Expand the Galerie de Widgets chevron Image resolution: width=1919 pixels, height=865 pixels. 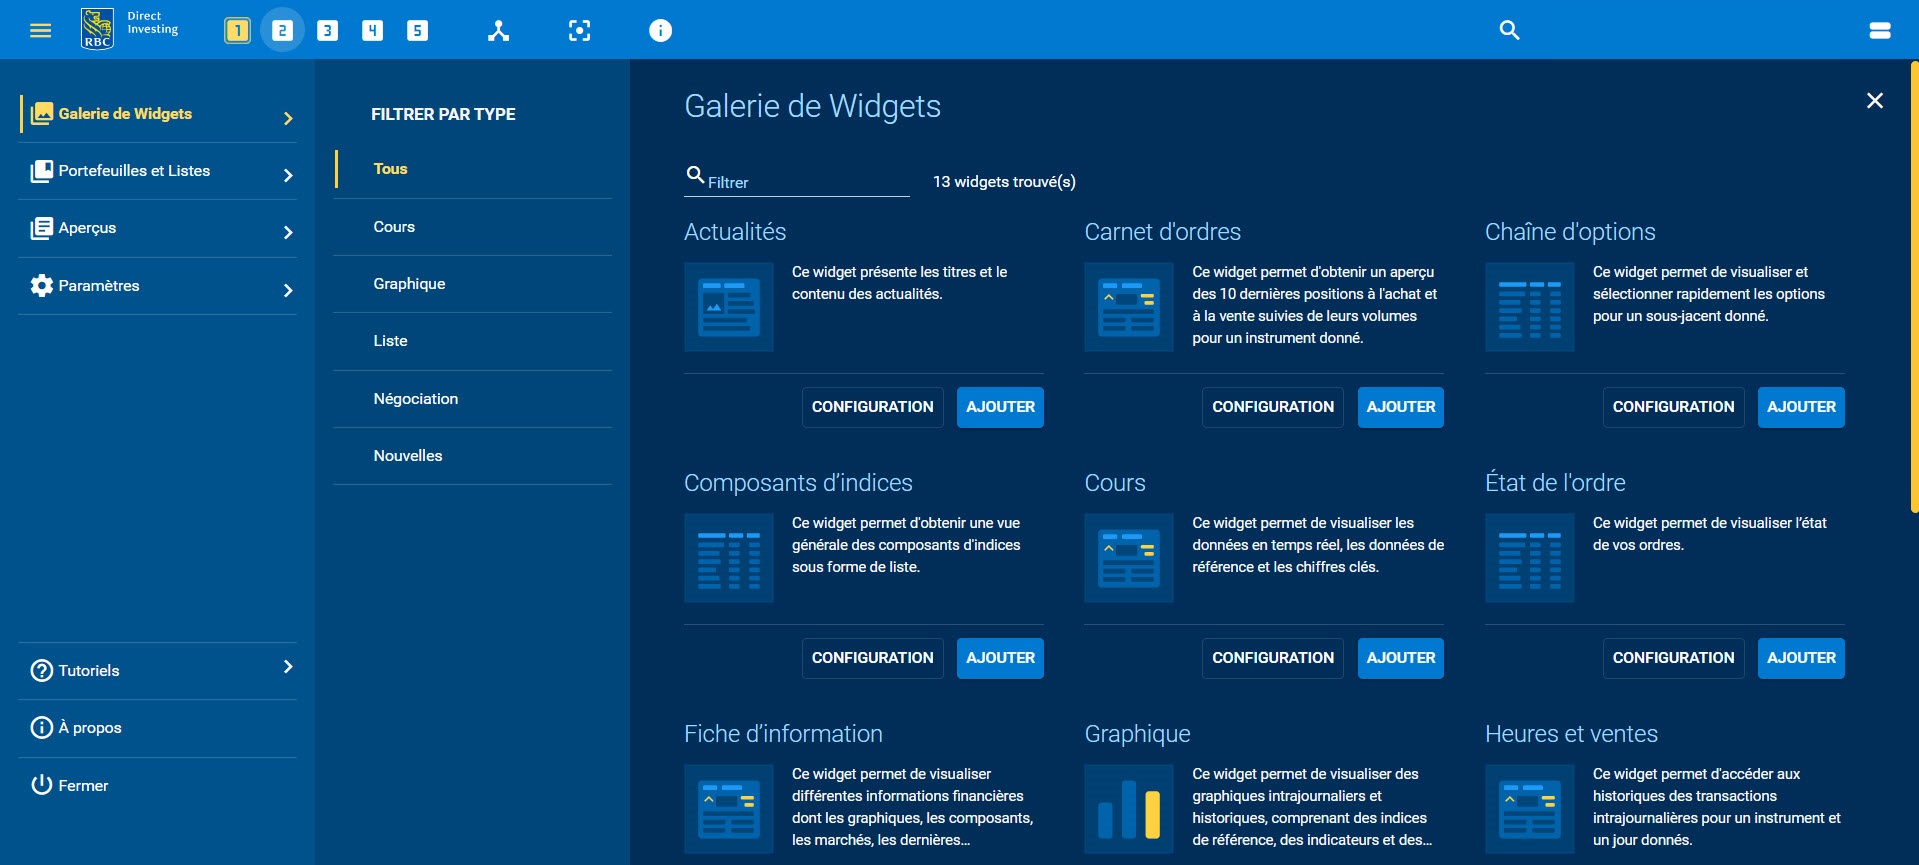tap(288, 118)
